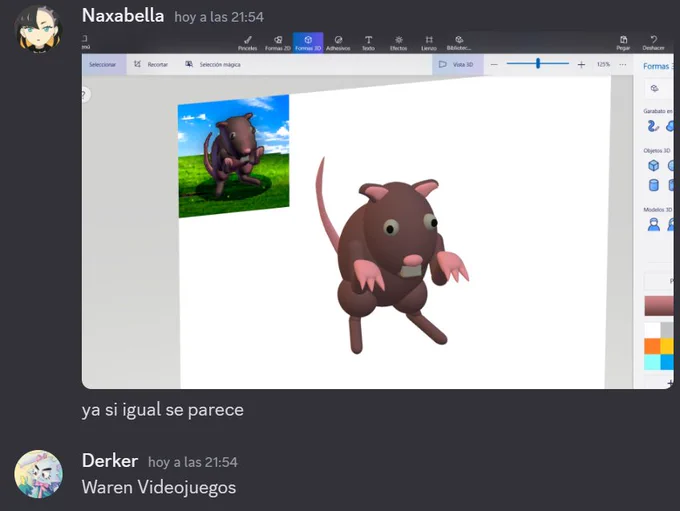
Task: Open the Formas 3D tab
Action: 308,43
